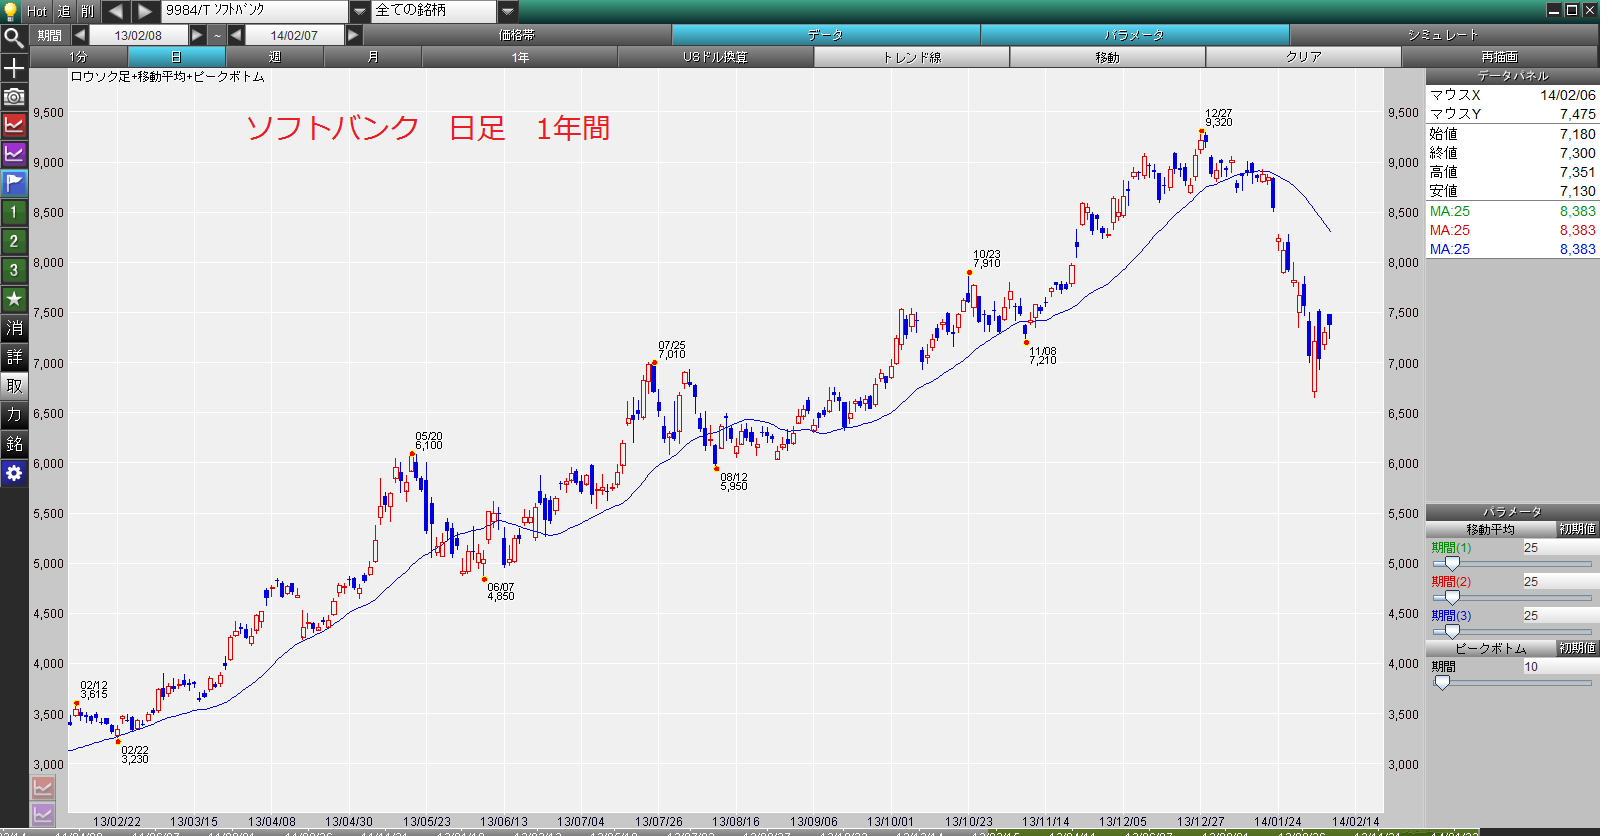Click the トレンド線 button

click(912, 57)
